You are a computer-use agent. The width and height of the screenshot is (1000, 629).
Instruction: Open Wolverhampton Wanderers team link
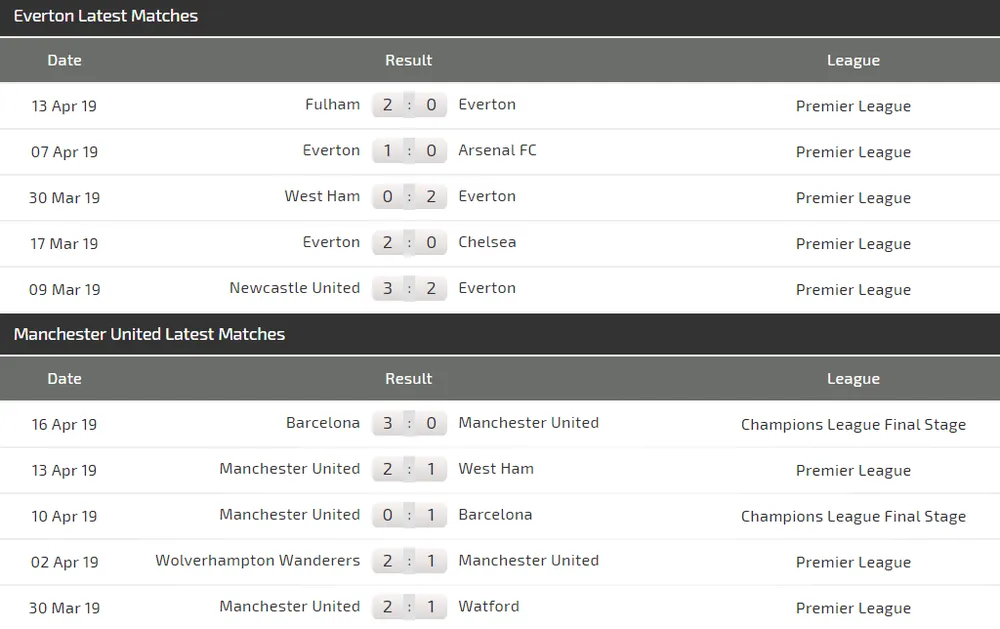[257, 560]
